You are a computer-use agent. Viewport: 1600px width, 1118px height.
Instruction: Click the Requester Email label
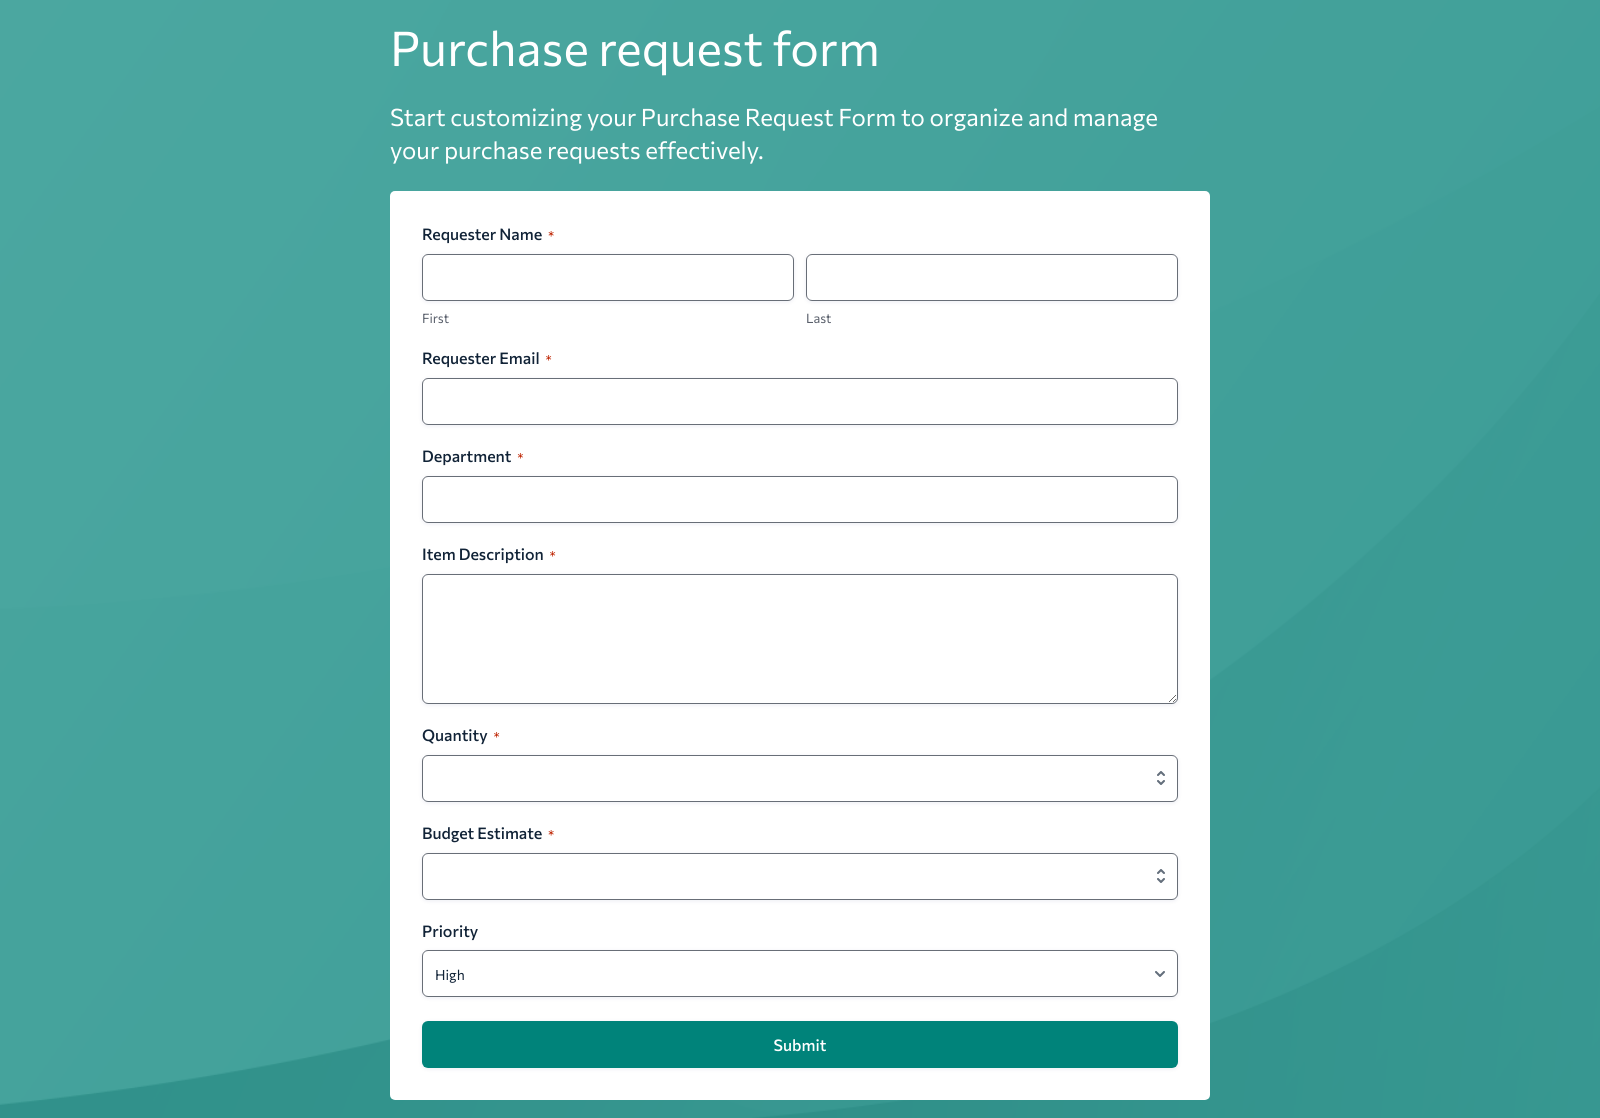pos(481,358)
